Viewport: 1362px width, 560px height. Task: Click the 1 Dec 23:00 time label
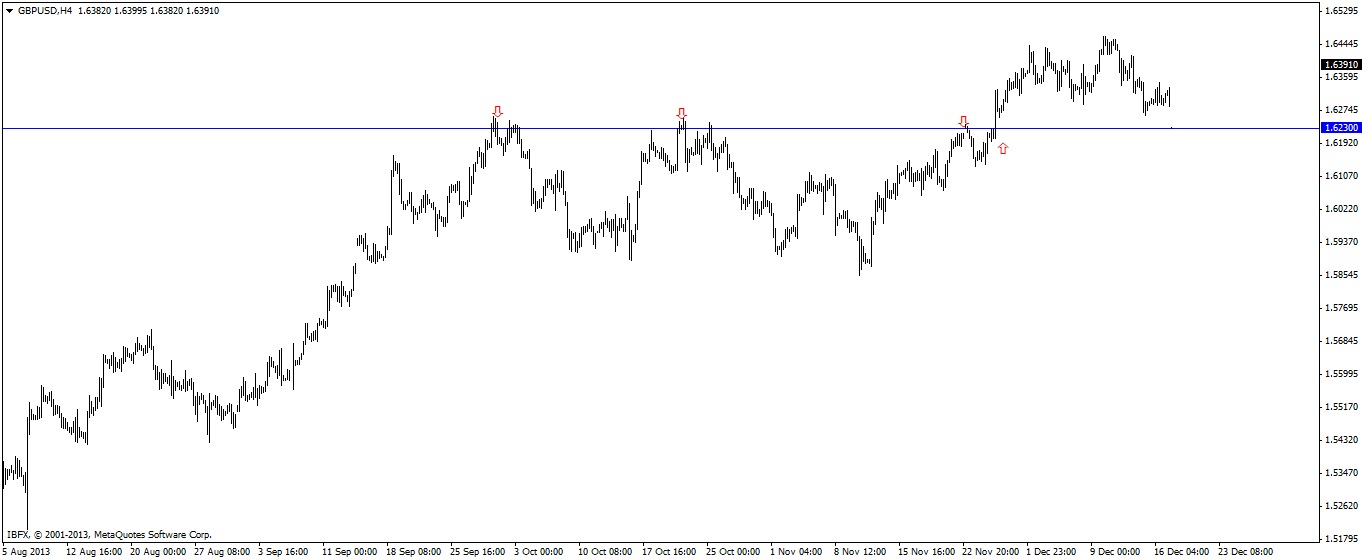[x=1051, y=552]
